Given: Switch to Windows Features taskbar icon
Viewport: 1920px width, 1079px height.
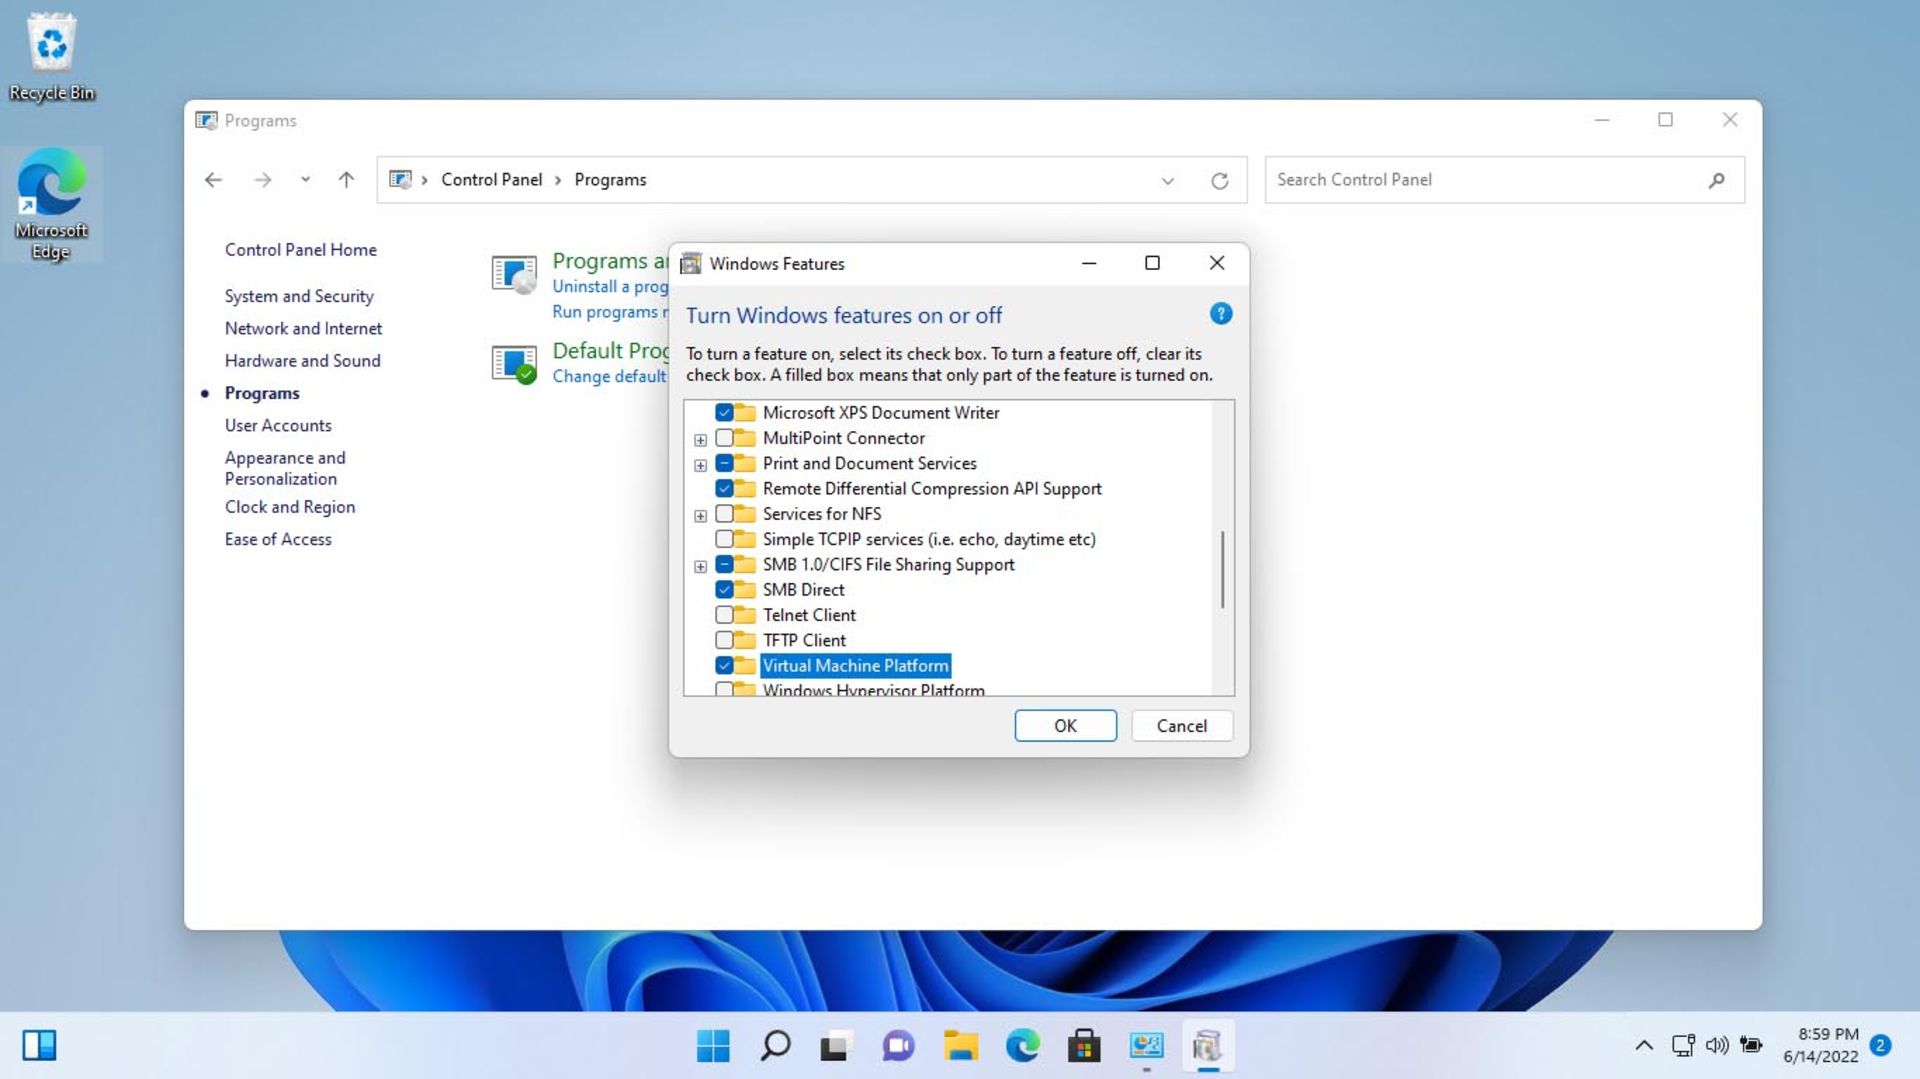Looking at the screenshot, I should [x=1208, y=1046].
